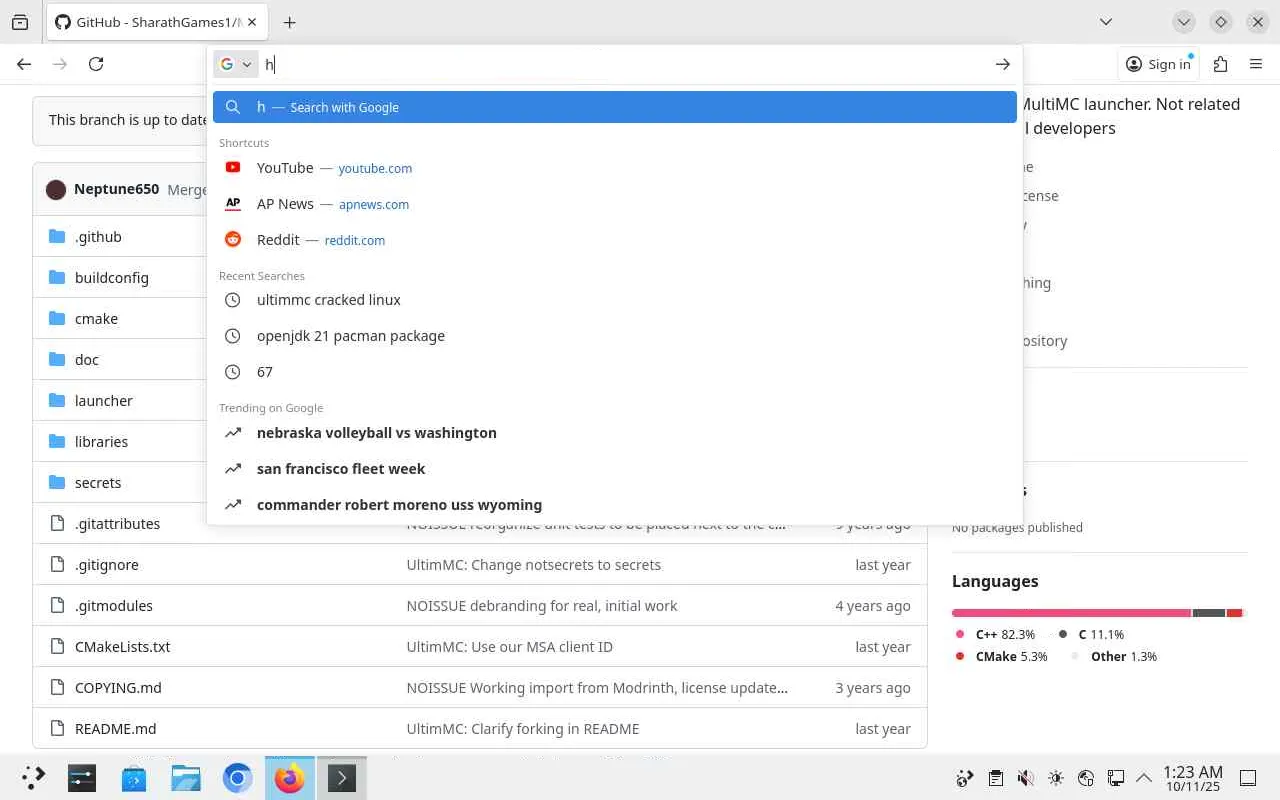Image resolution: width=1280 pixels, height=800 pixels.
Task: Open the .gitattributes file
Action: tap(117, 524)
